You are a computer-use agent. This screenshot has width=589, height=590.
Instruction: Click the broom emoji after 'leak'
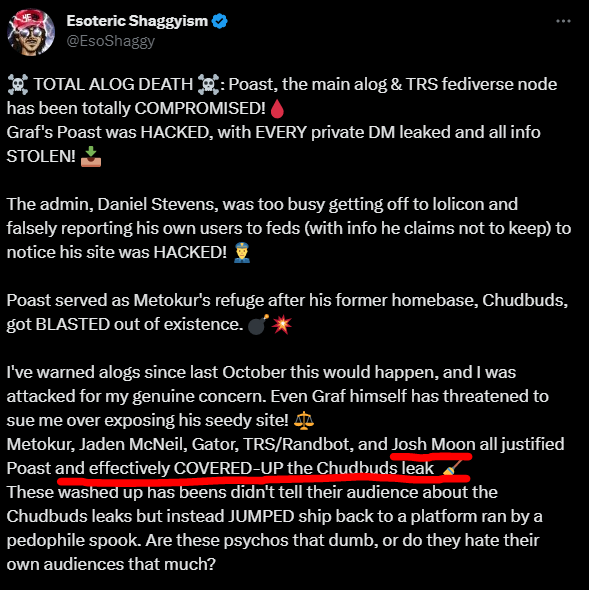[452, 469]
